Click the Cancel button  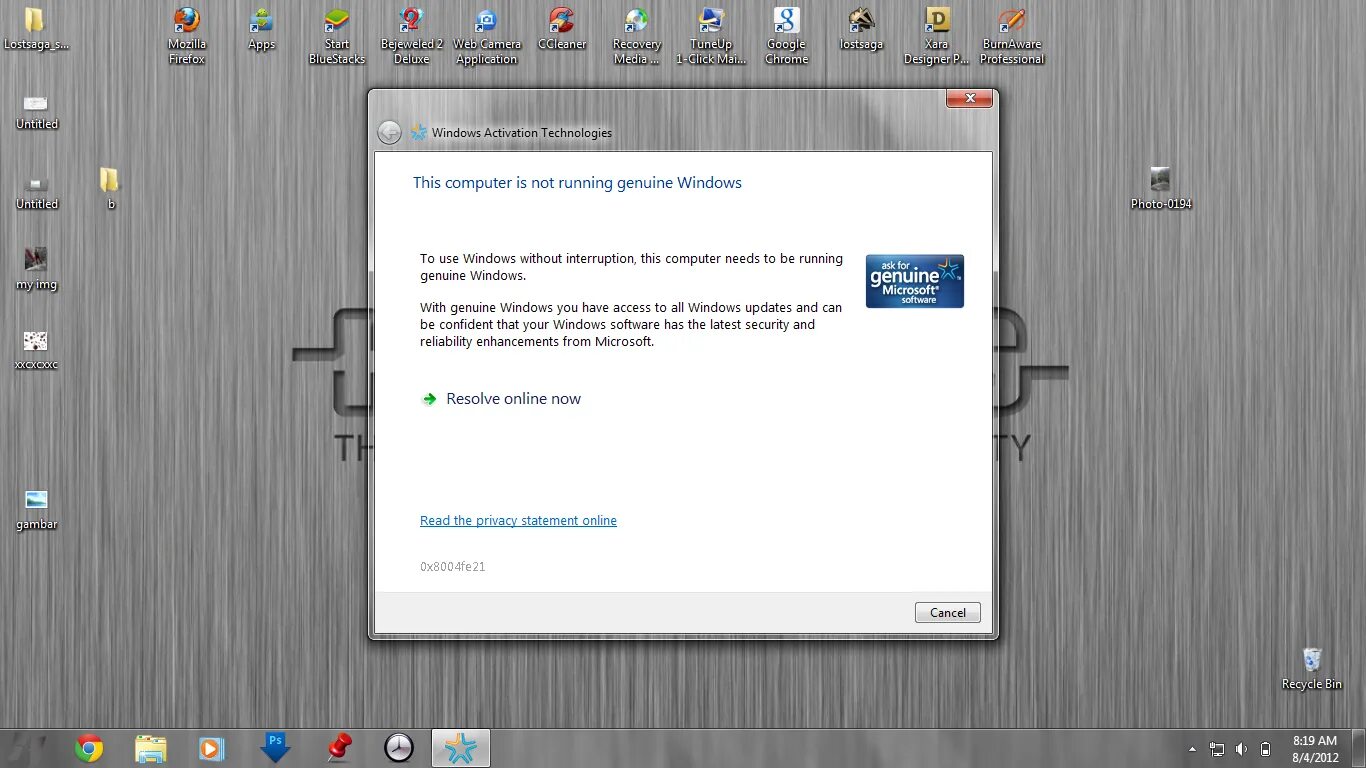point(948,613)
